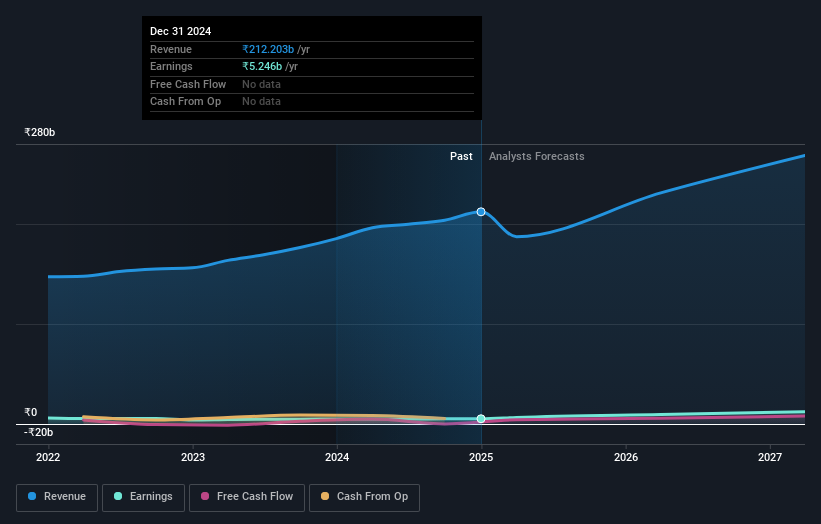Click the ₹280b y-axis label
This screenshot has height=524, width=821.
39,132
